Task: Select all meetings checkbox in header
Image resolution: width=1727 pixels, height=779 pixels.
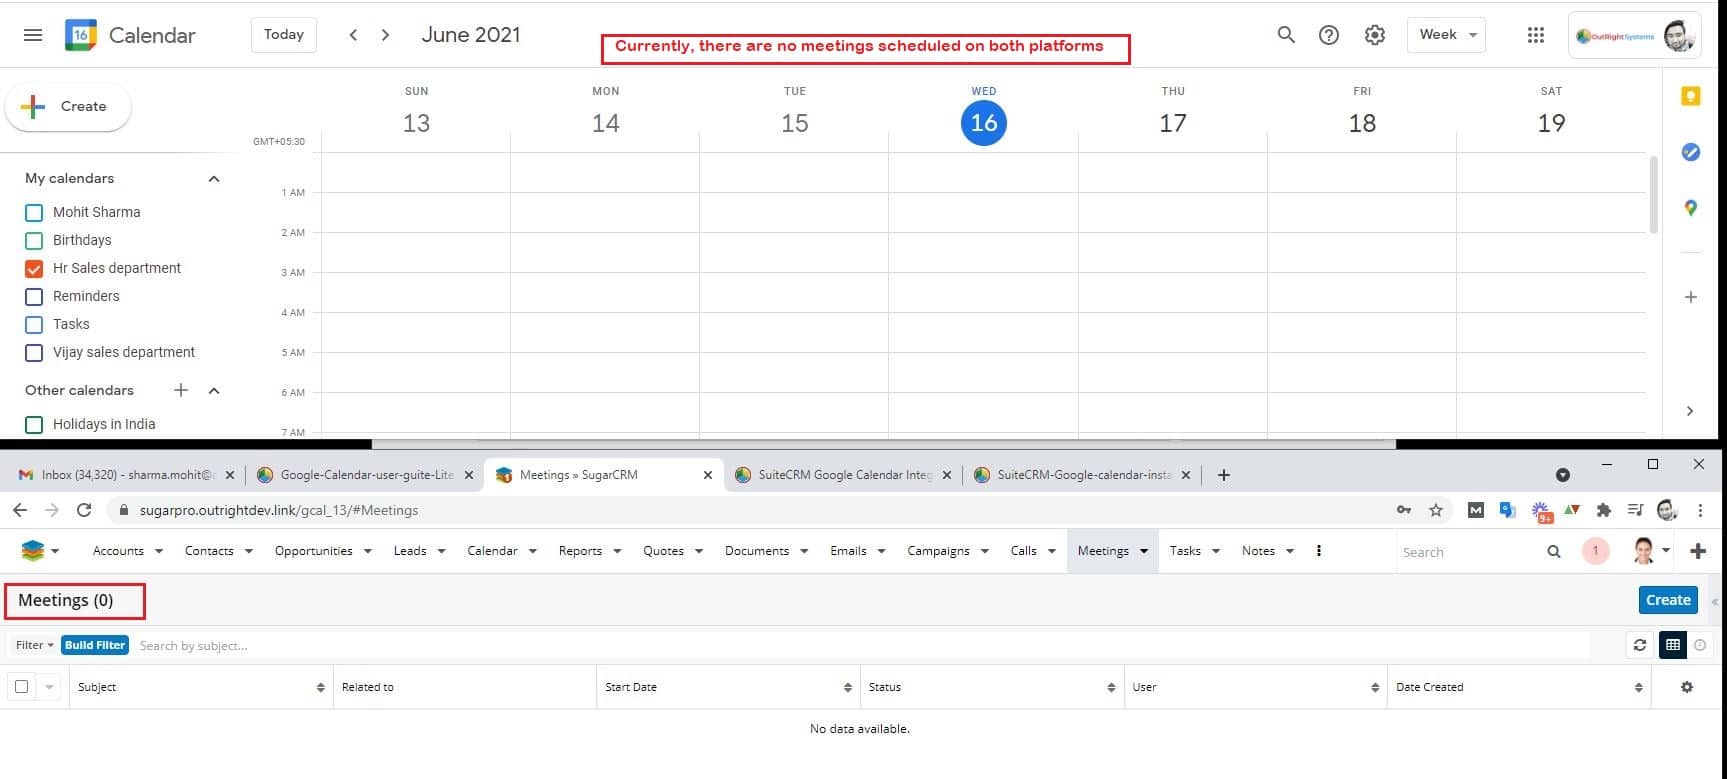Action: pos(21,686)
